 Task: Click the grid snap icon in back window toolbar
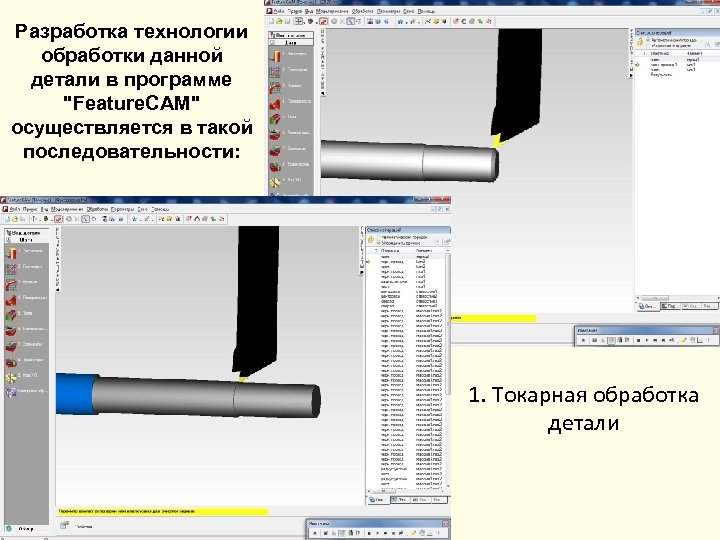pos(299,21)
